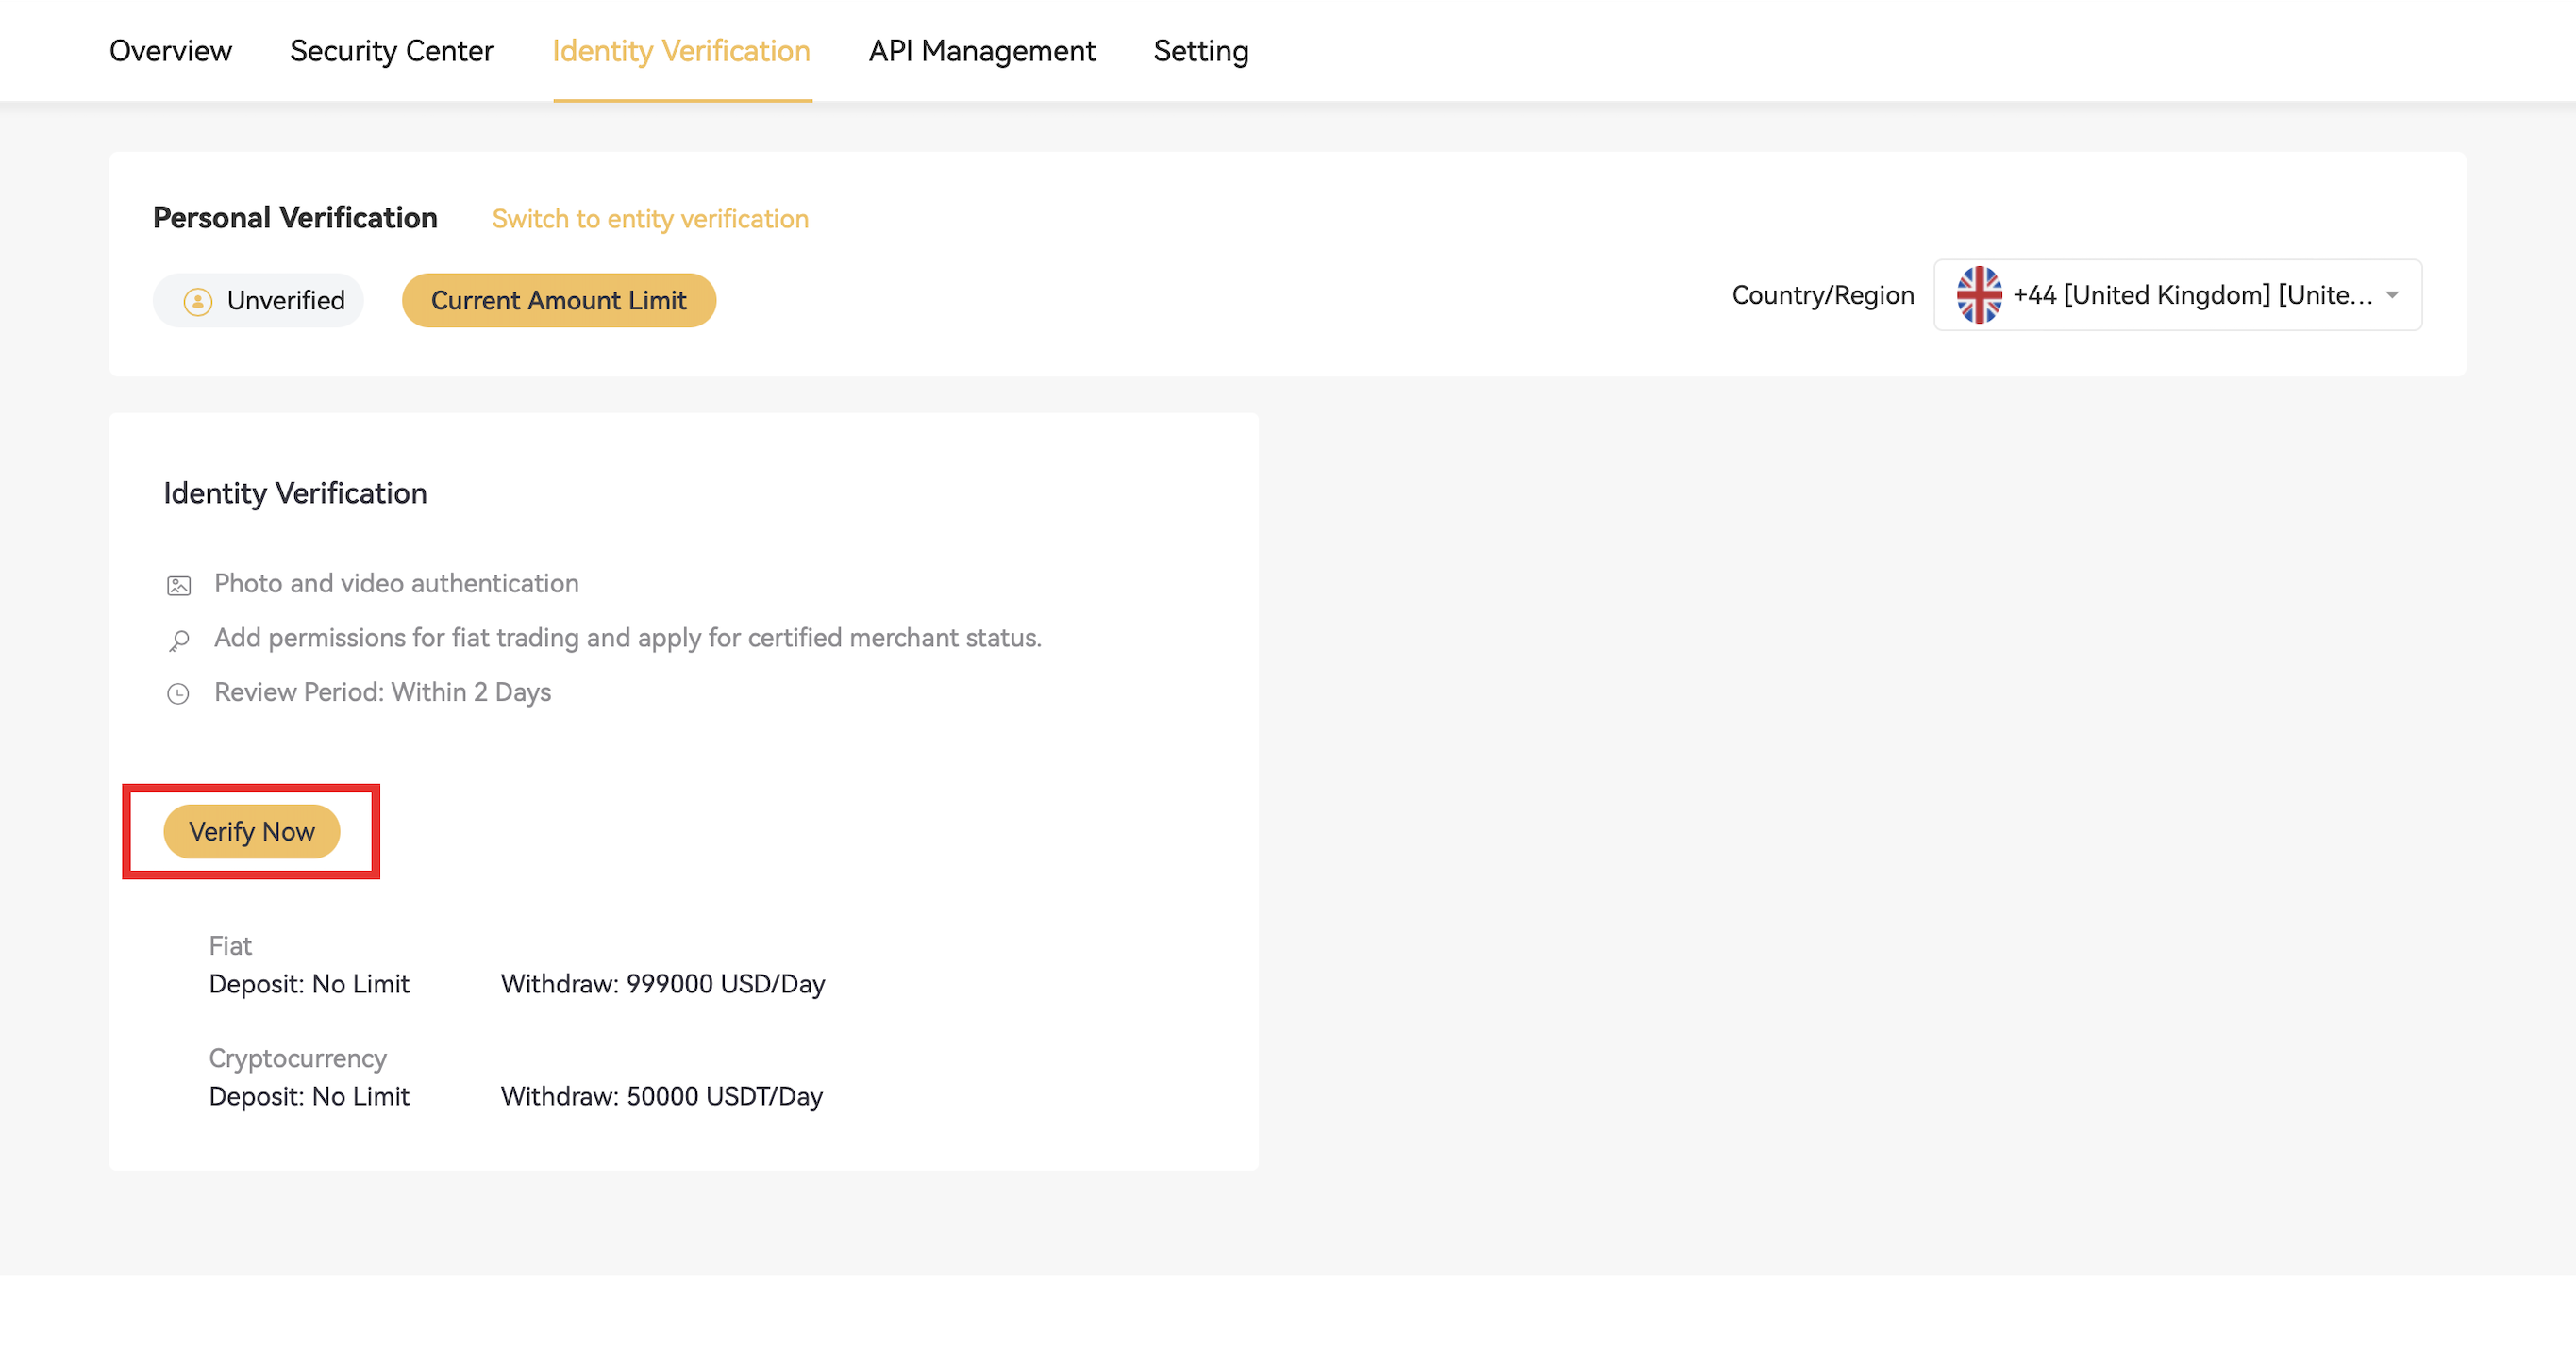The image size is (2576, 1366).
Task: Open the API Management tab
Action: pos(982,50)
